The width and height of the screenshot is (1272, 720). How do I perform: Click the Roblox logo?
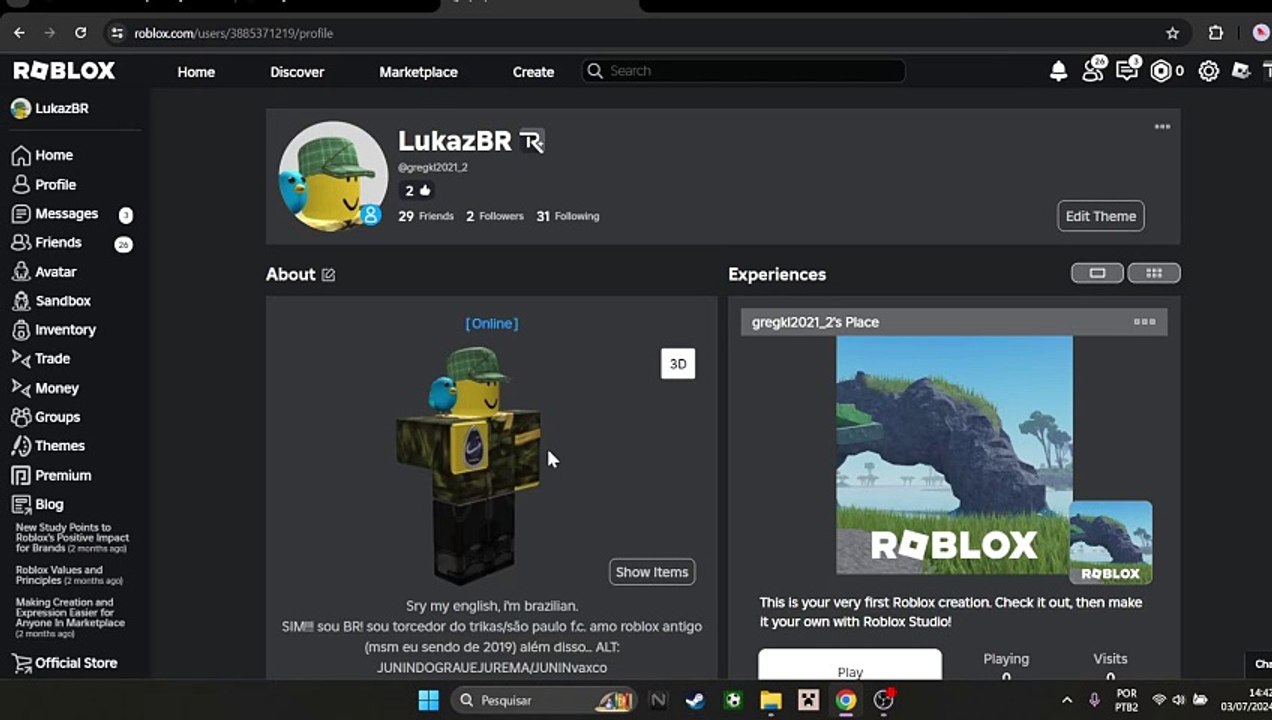pos(64,71)
